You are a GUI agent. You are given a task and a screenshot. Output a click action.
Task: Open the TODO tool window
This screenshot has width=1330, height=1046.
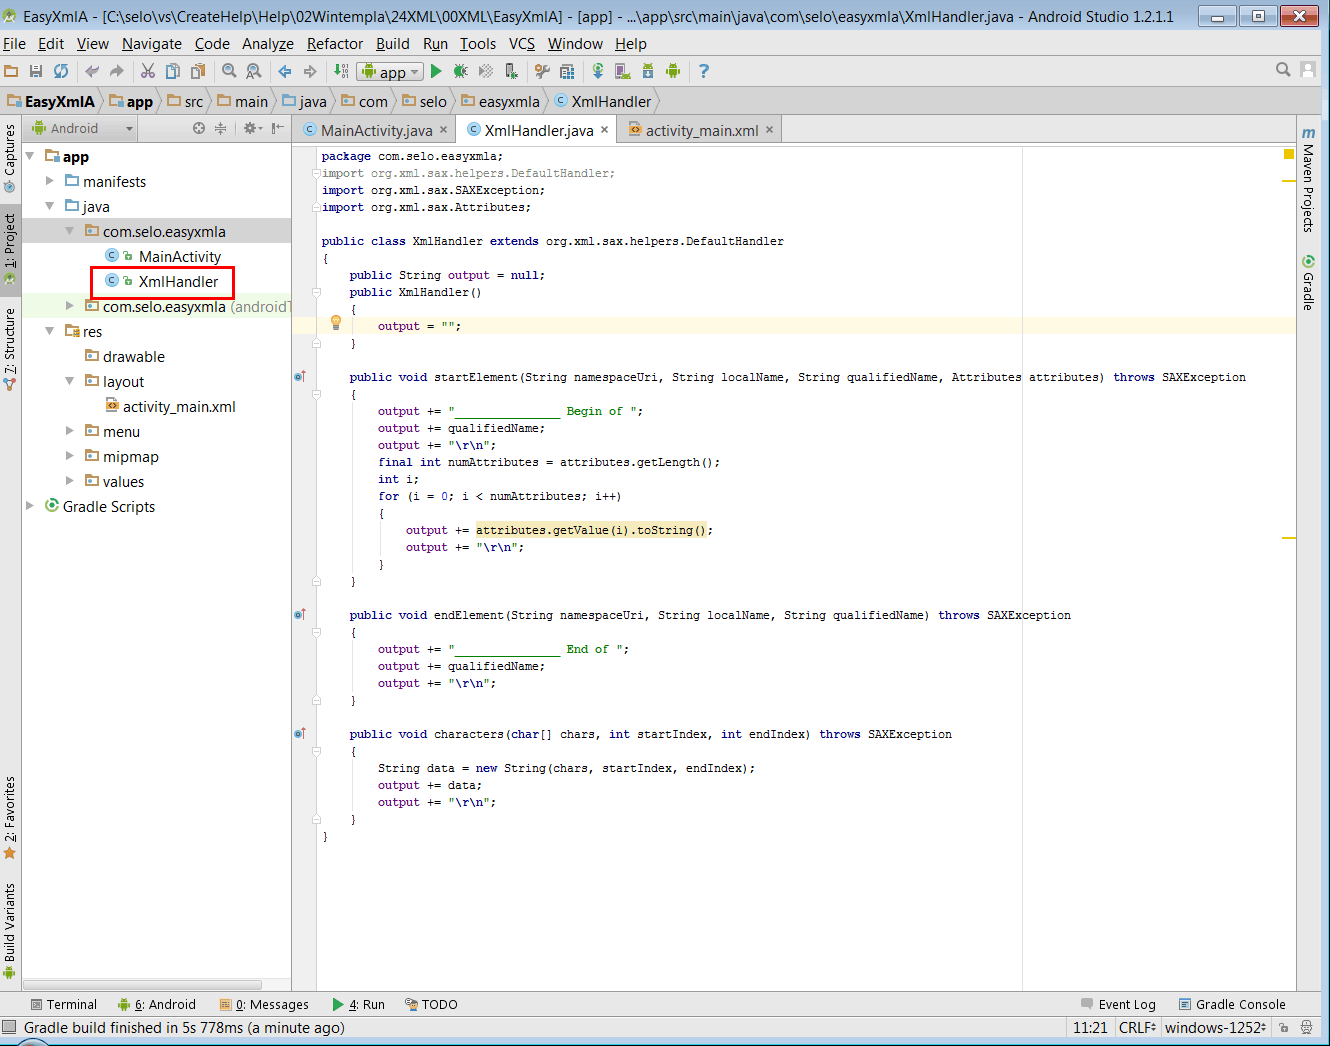tap(431, 1005)
